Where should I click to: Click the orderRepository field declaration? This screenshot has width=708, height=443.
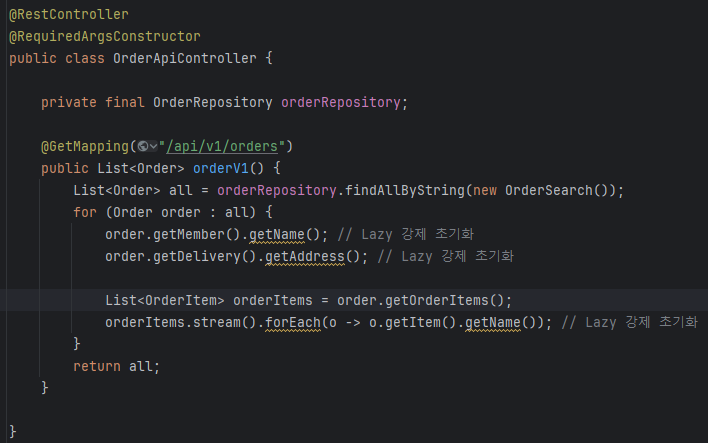tap(340, 103)
